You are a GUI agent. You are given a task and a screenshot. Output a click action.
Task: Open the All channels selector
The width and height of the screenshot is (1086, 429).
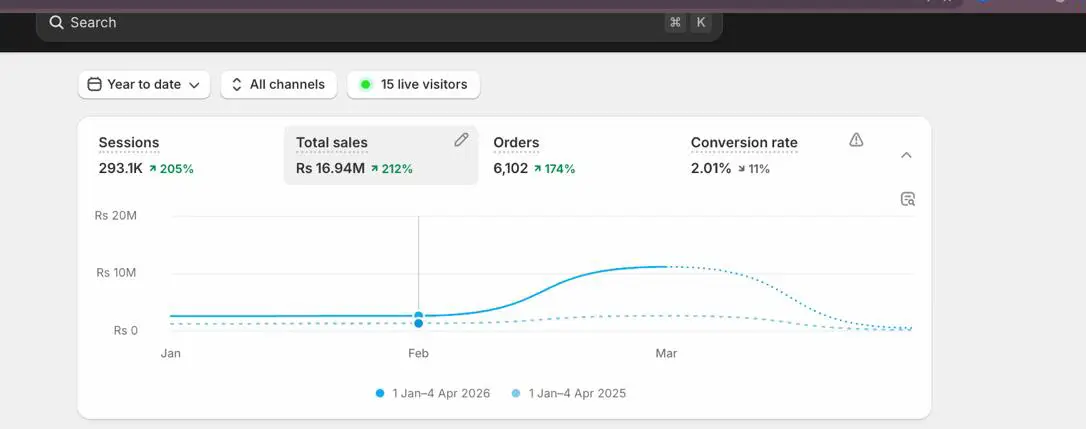pyautogui.click(x=279, y=85)
